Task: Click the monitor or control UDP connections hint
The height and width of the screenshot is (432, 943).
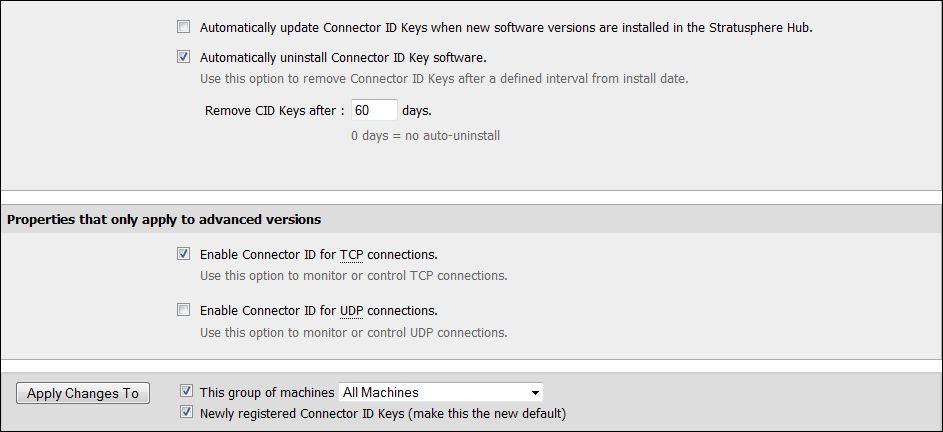Action: tap(353, 332)
